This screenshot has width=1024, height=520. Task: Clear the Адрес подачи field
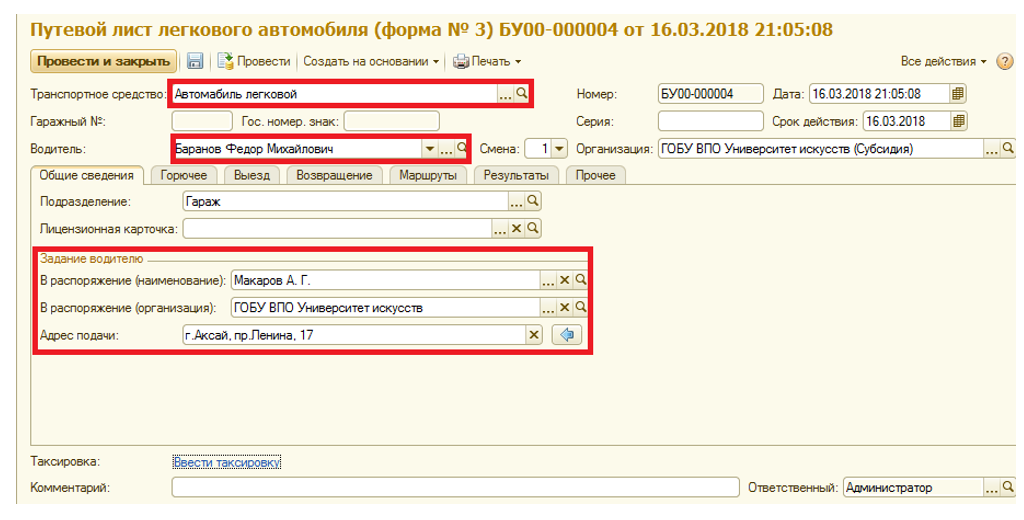534,335
